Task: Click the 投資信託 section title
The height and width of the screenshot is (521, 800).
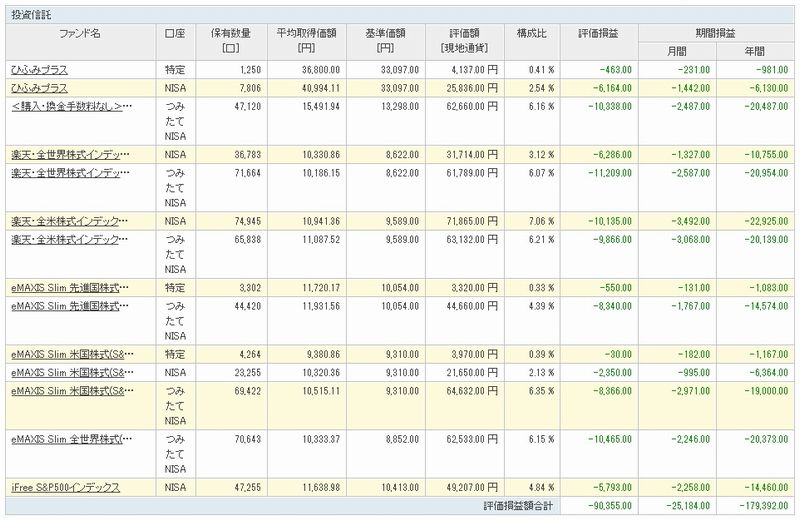Action: click(32, 15)
